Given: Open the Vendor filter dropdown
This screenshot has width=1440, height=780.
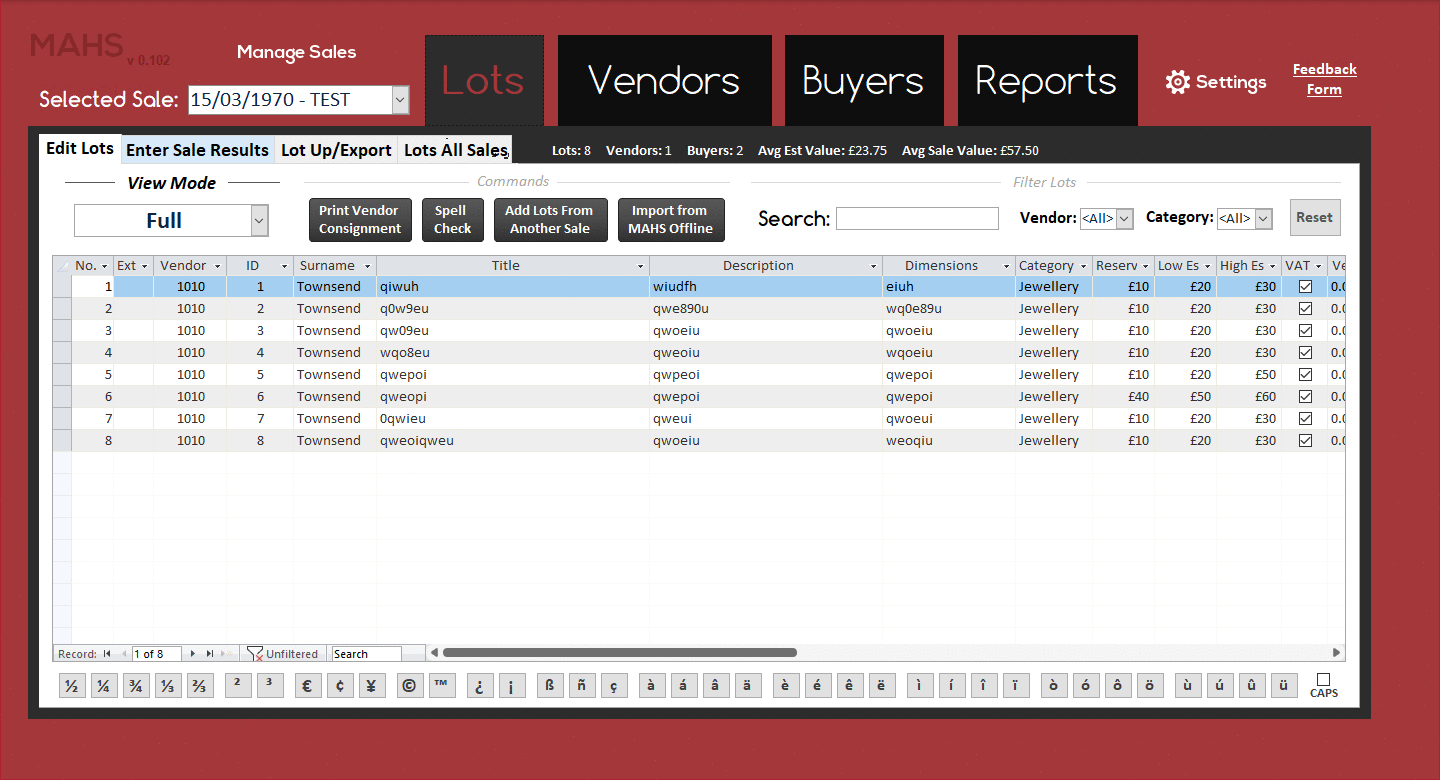Looking at the screenshot, I should tap(1124, 218).
